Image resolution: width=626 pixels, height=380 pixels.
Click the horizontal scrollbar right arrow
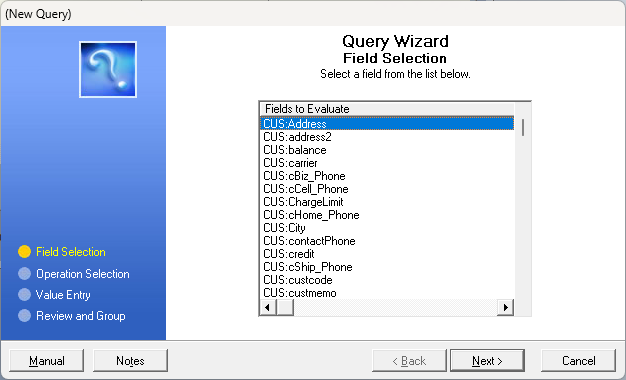[505, 307]
